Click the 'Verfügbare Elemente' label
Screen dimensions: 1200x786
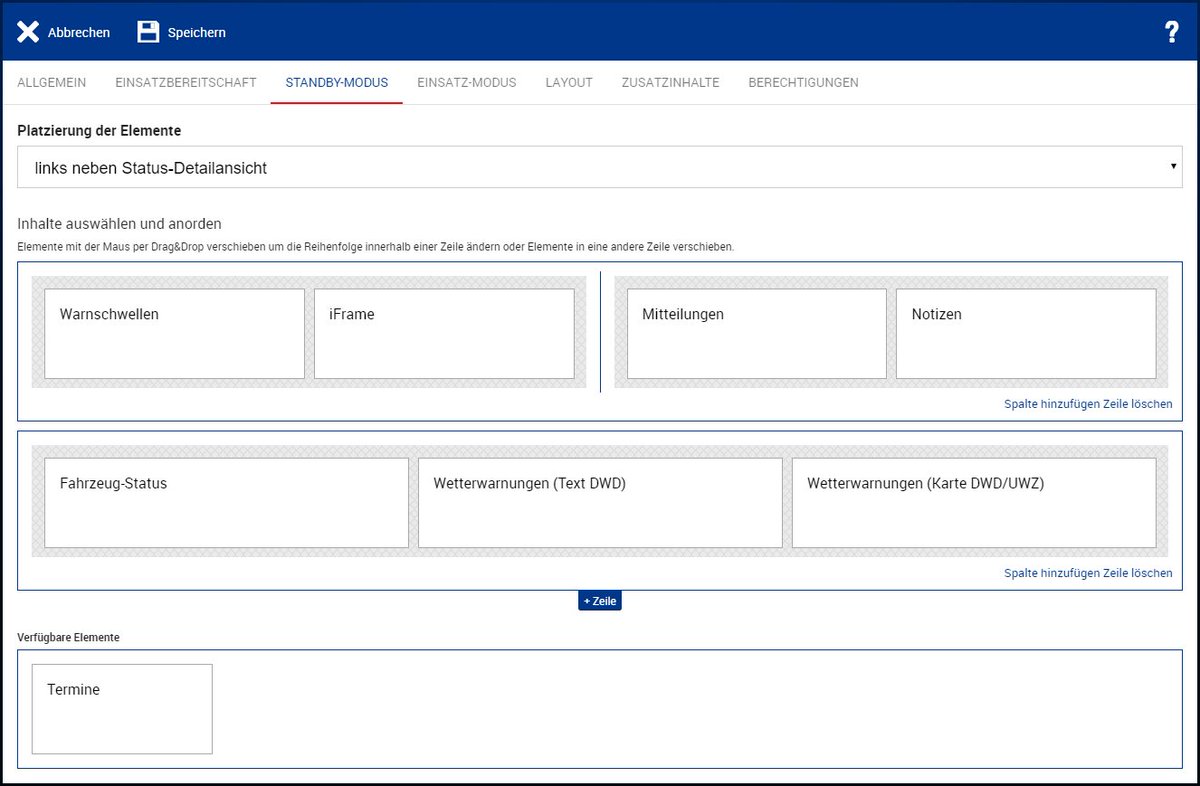click(x=68, y=637)
